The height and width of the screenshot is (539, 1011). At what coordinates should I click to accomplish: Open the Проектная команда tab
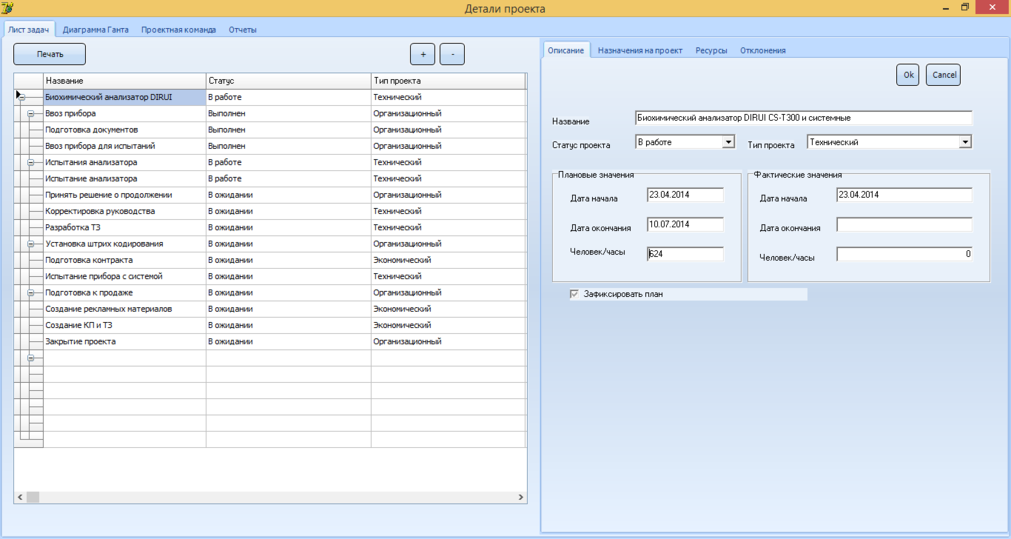click(178, 30)
